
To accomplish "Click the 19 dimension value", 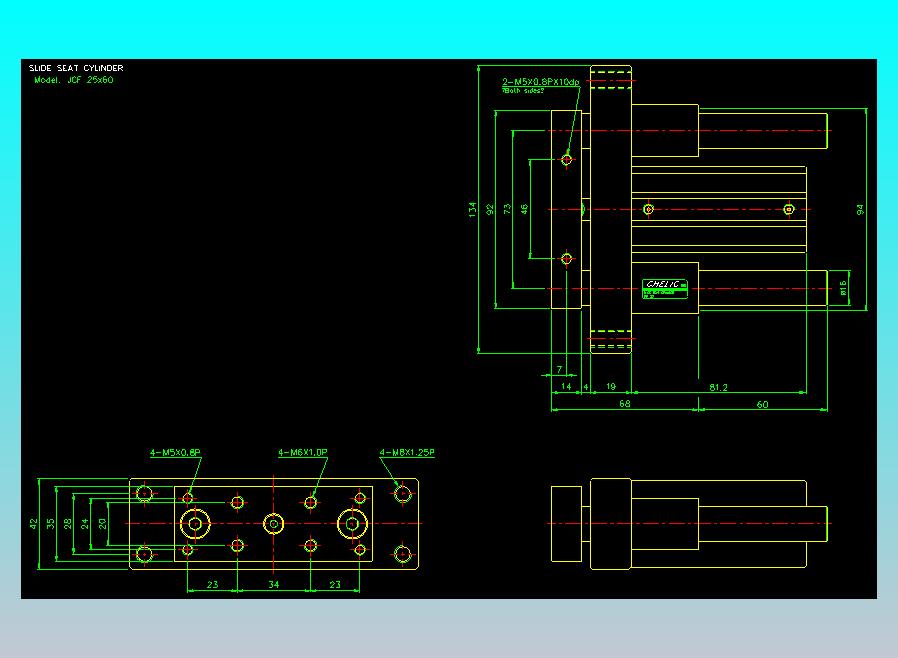I will pyautogui.click(x=611, y=387).
